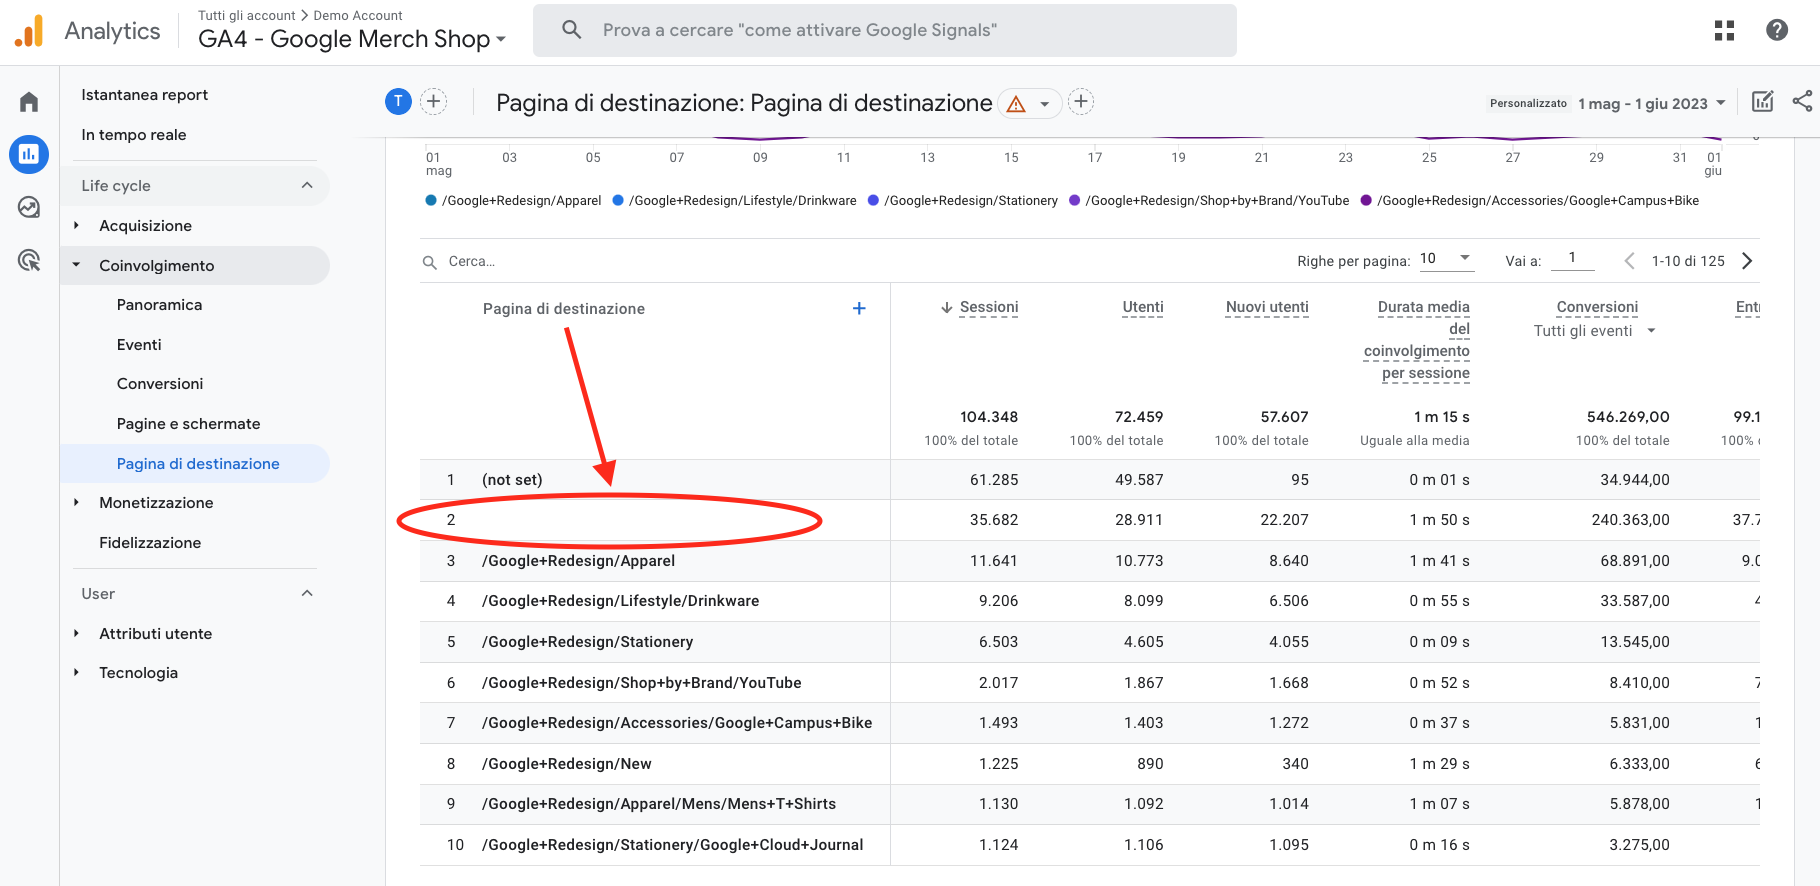The height and width of the screenshot is (886, 1820).
Task: Open Istantanea report
Action: (145, 95)
